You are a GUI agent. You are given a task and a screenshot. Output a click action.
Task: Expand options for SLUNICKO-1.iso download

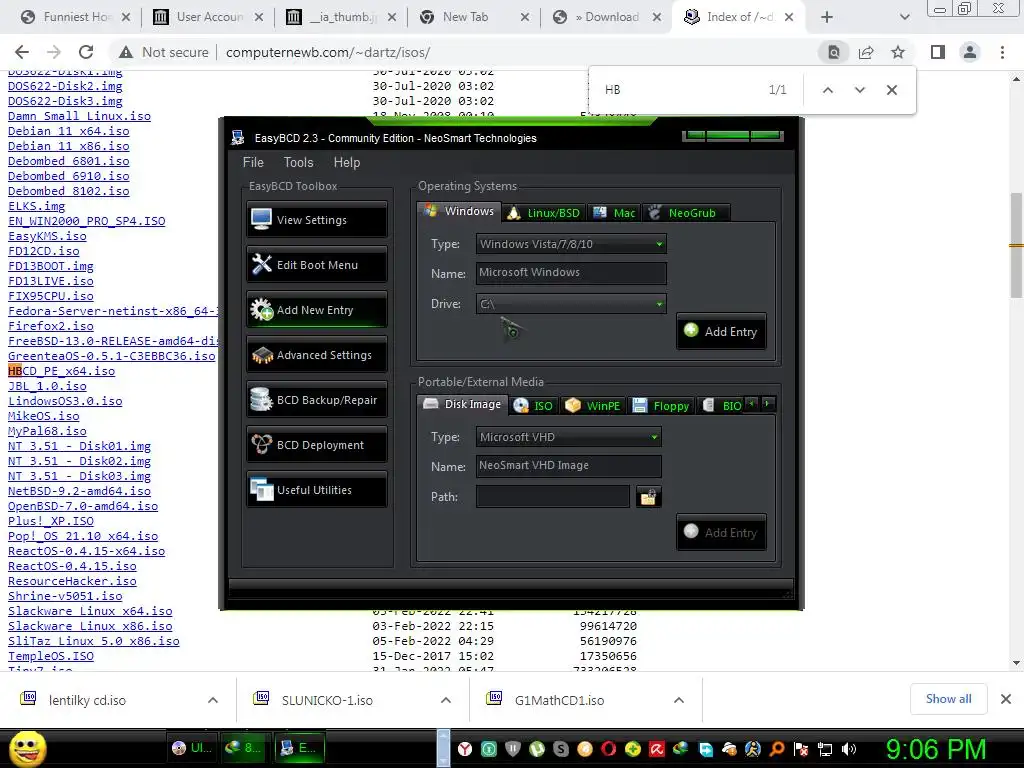[x=446, y=700]
